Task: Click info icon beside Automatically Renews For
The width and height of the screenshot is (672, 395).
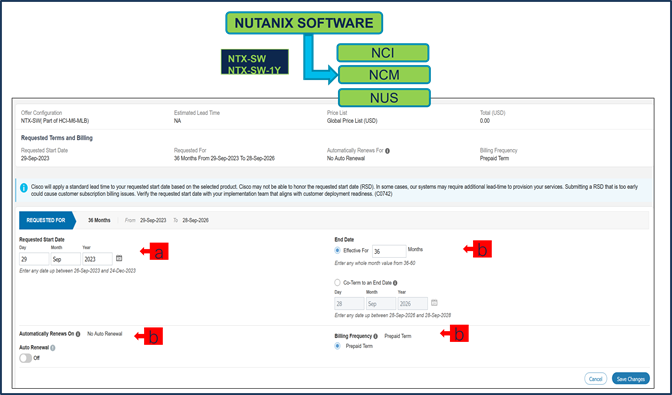Action: 387,151
